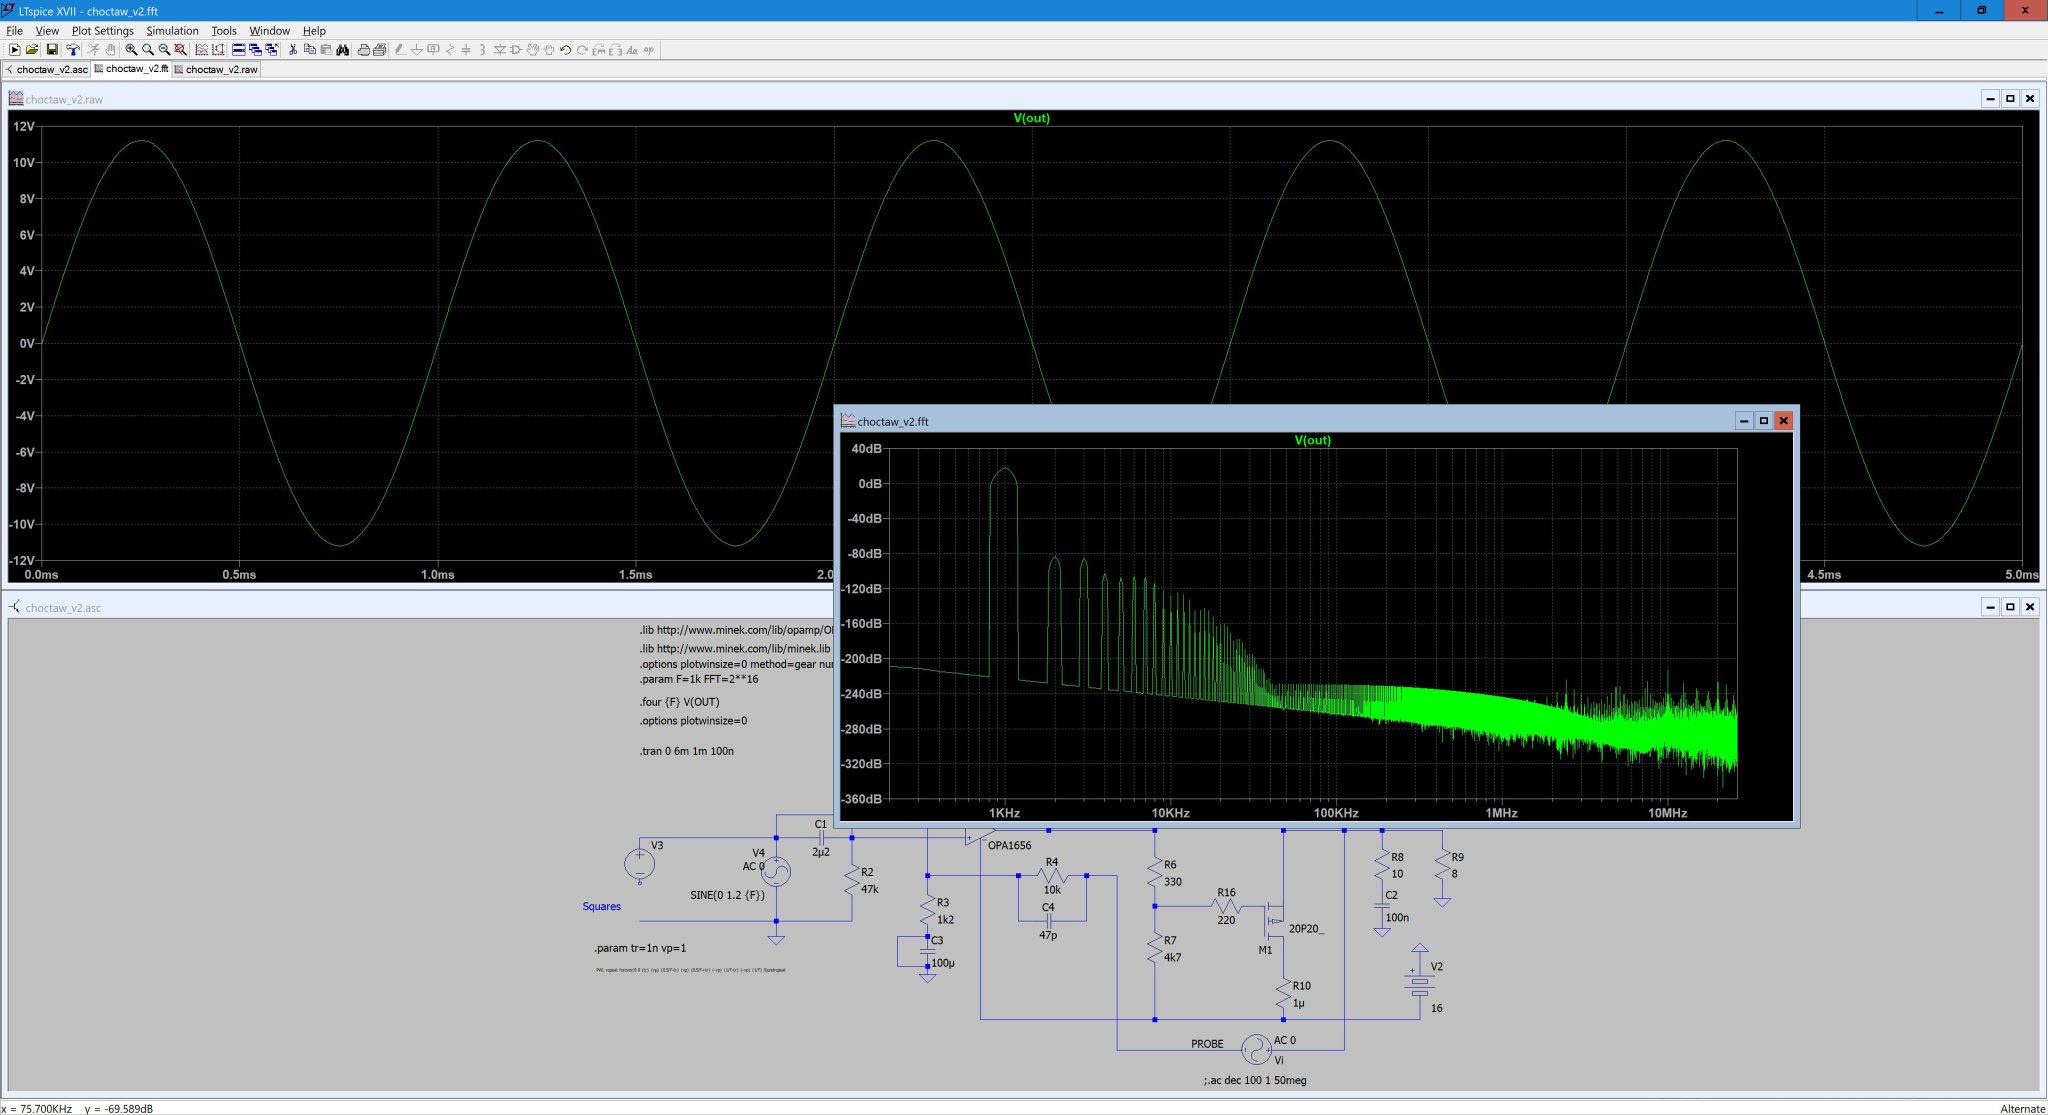The height and width of the screenshot is (1115, 2048).
Task: Zoom to fit with the crossed magnifier icon
Action: [x=181, y=50]
